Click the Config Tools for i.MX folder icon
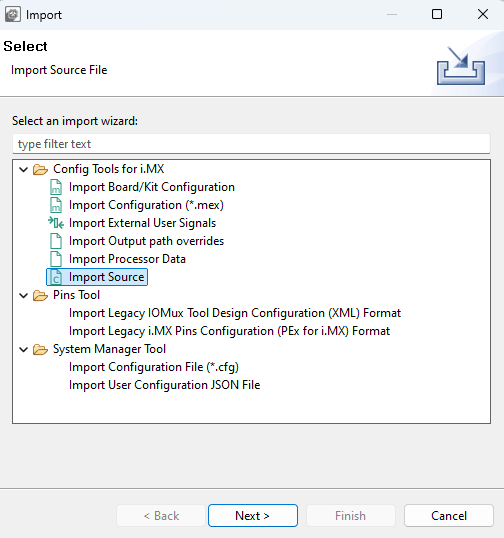 pyautogui.click(x=40, y=169)
